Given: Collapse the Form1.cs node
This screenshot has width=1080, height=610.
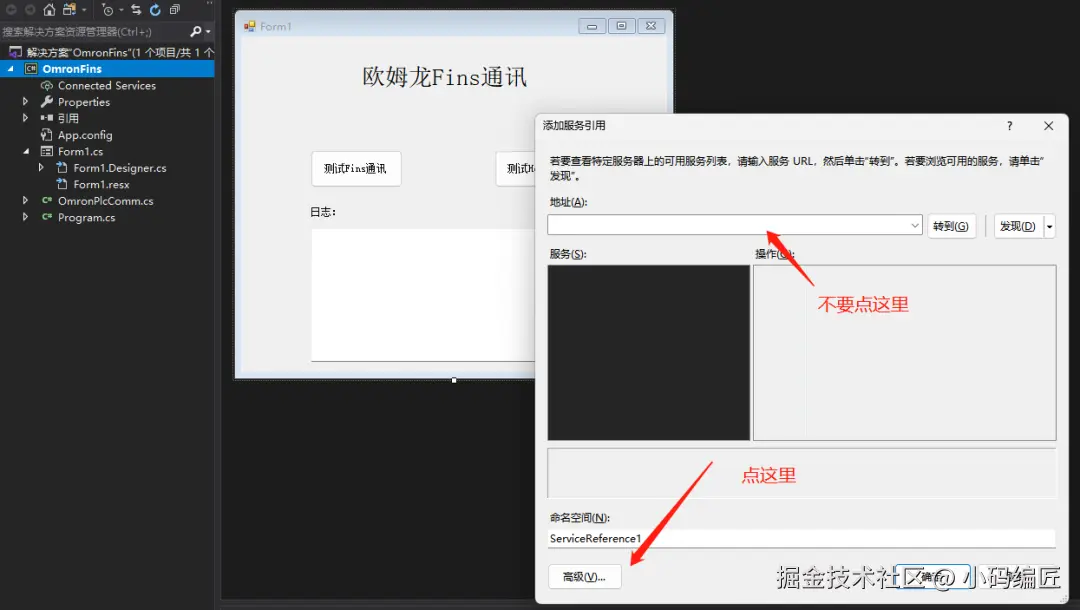Looking at the screenshot, I should click(25, 151).
